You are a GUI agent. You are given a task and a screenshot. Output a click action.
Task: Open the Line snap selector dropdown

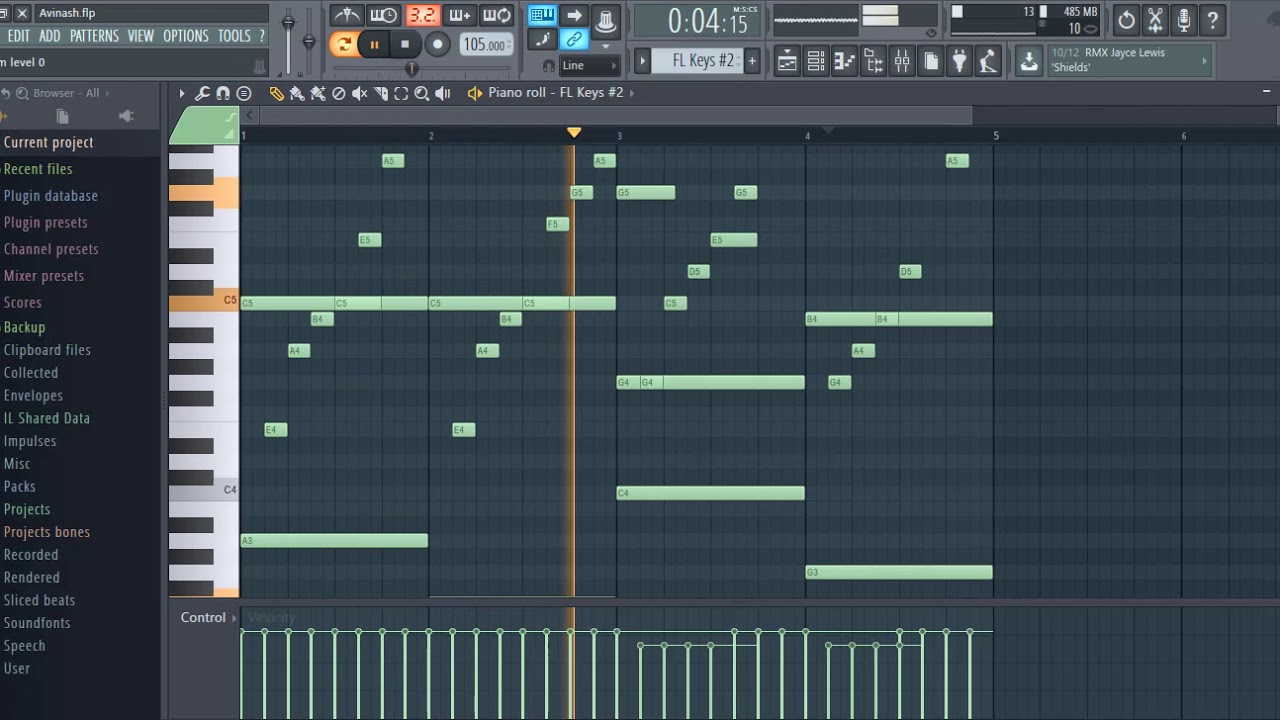click(589, 66)
